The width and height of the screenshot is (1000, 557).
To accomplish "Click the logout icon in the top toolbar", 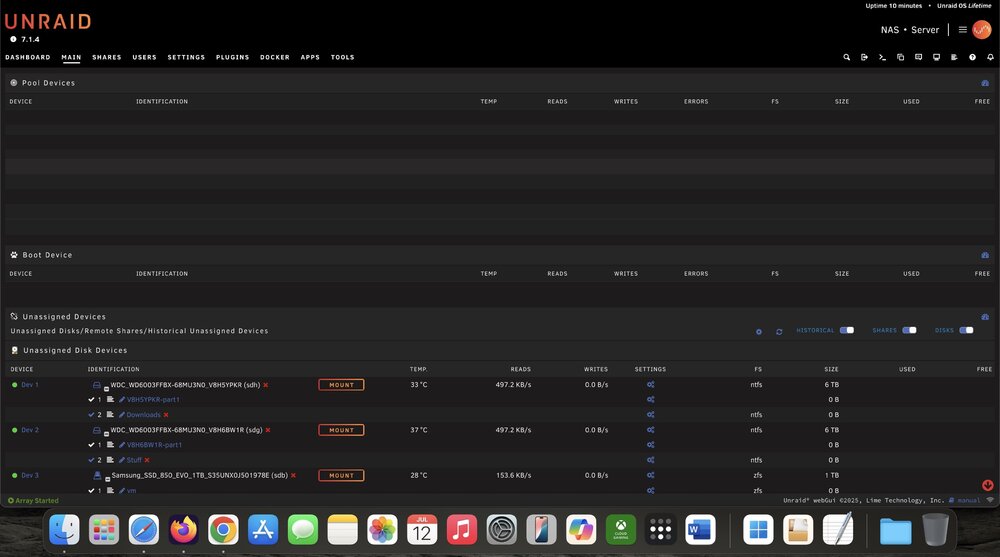I will (864, 57).
